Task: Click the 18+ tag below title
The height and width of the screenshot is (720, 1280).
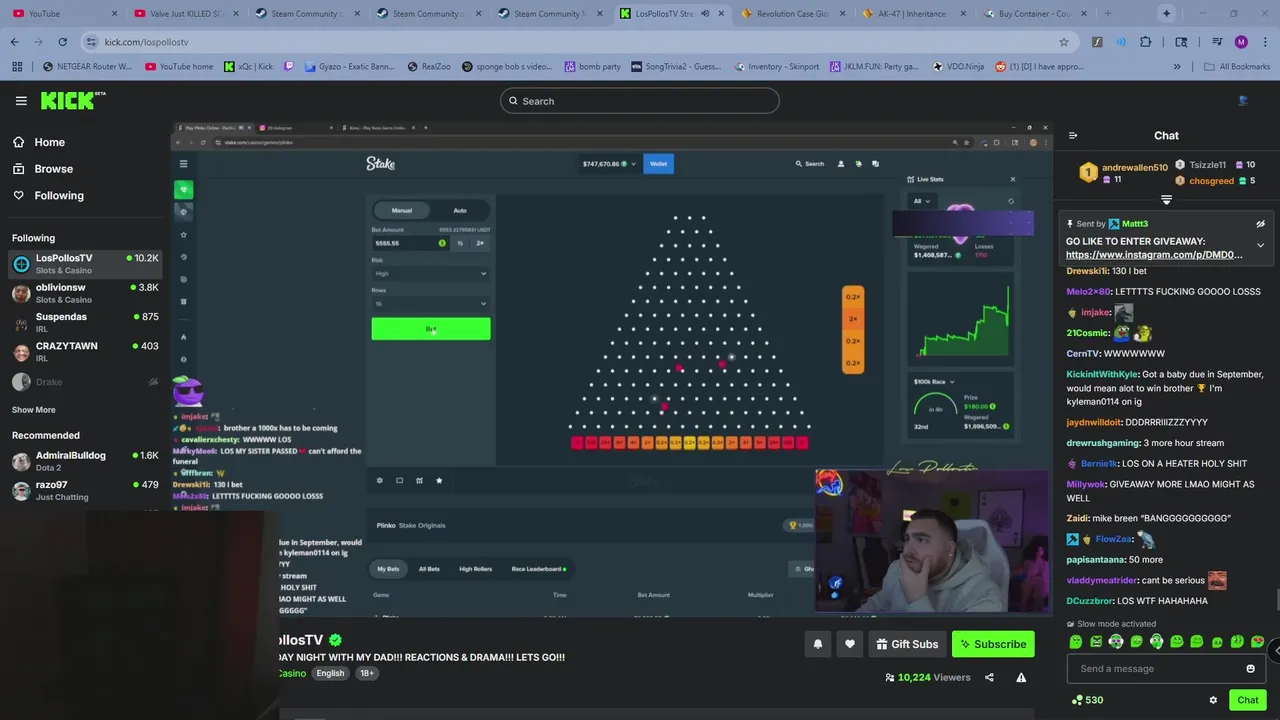Action: 367,674
